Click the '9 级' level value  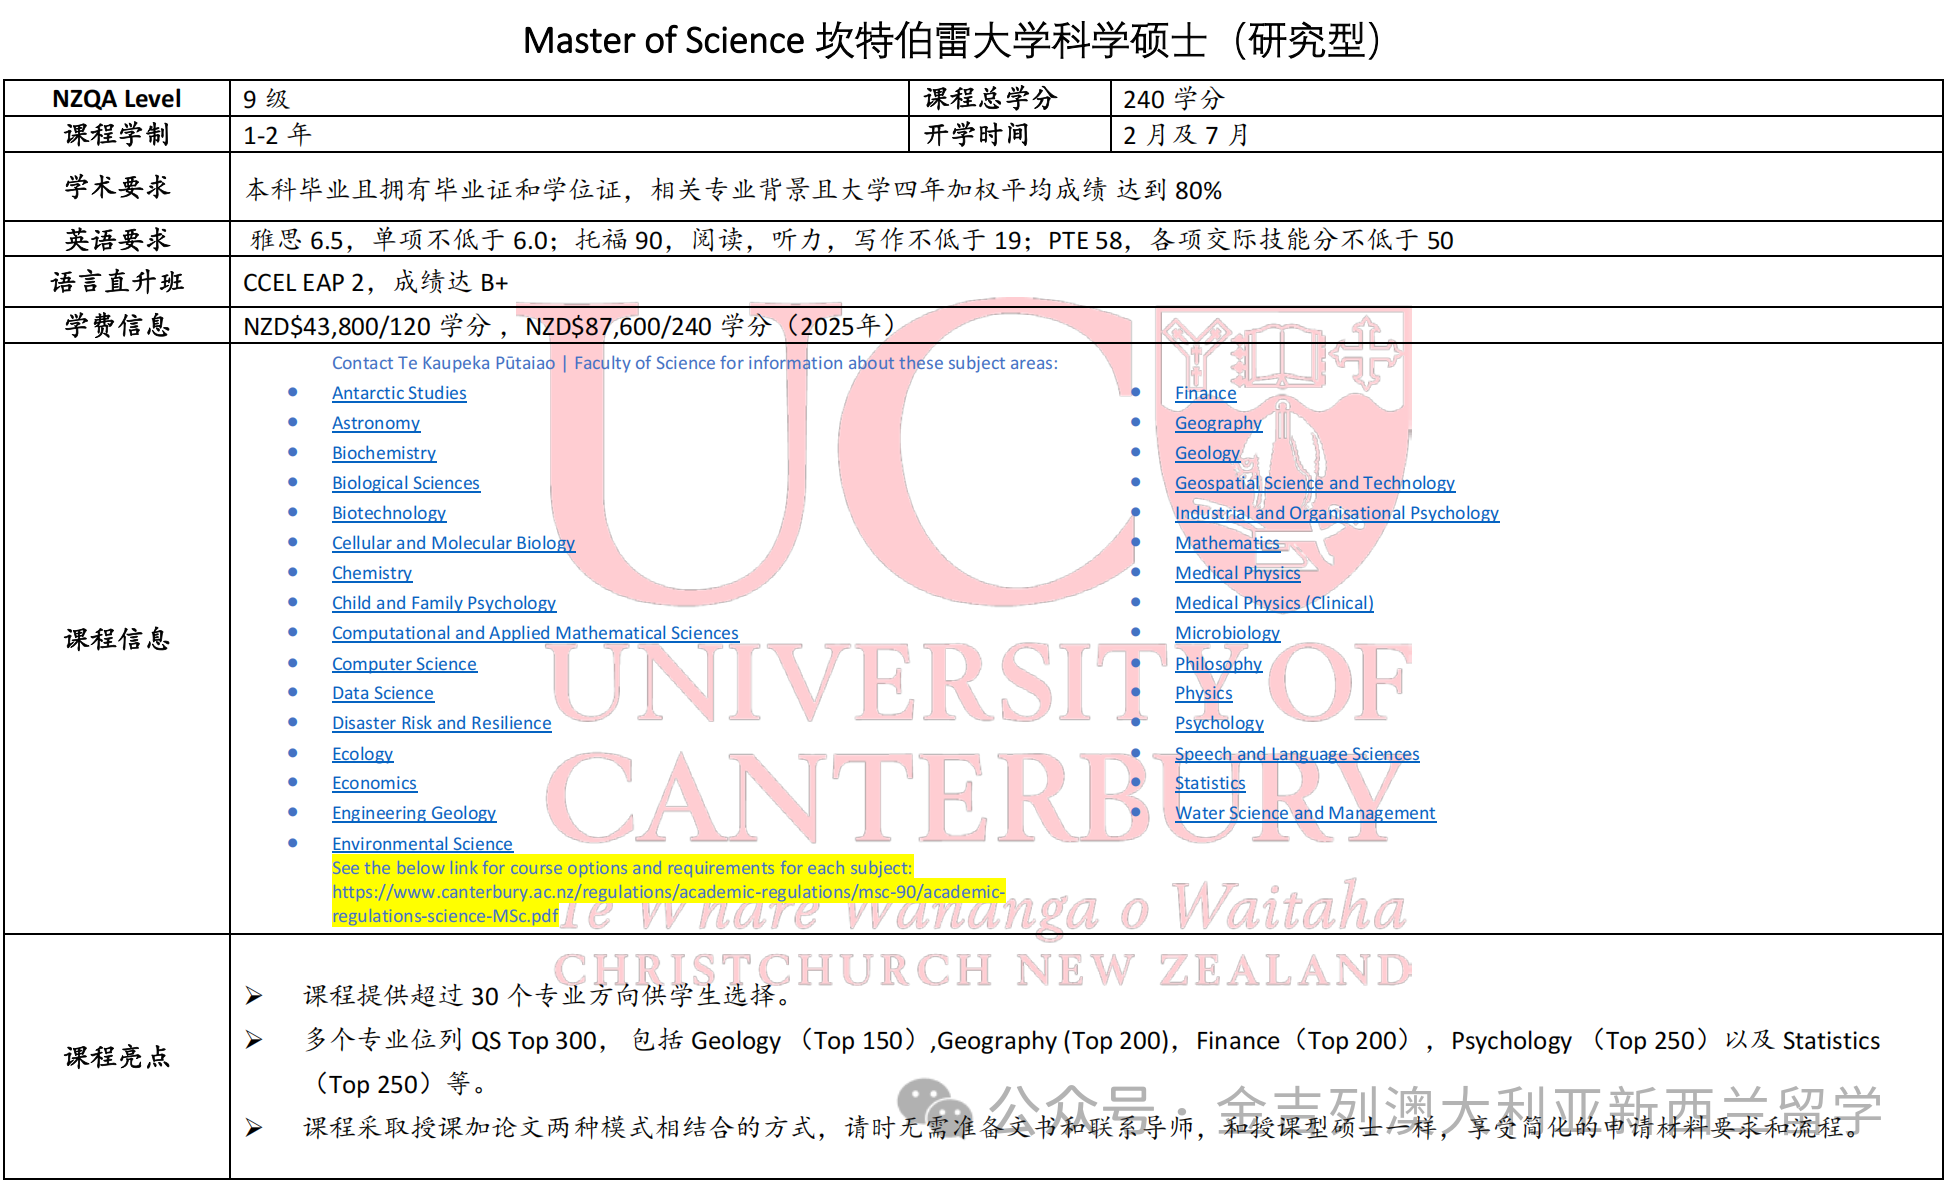tap(266, 99)
